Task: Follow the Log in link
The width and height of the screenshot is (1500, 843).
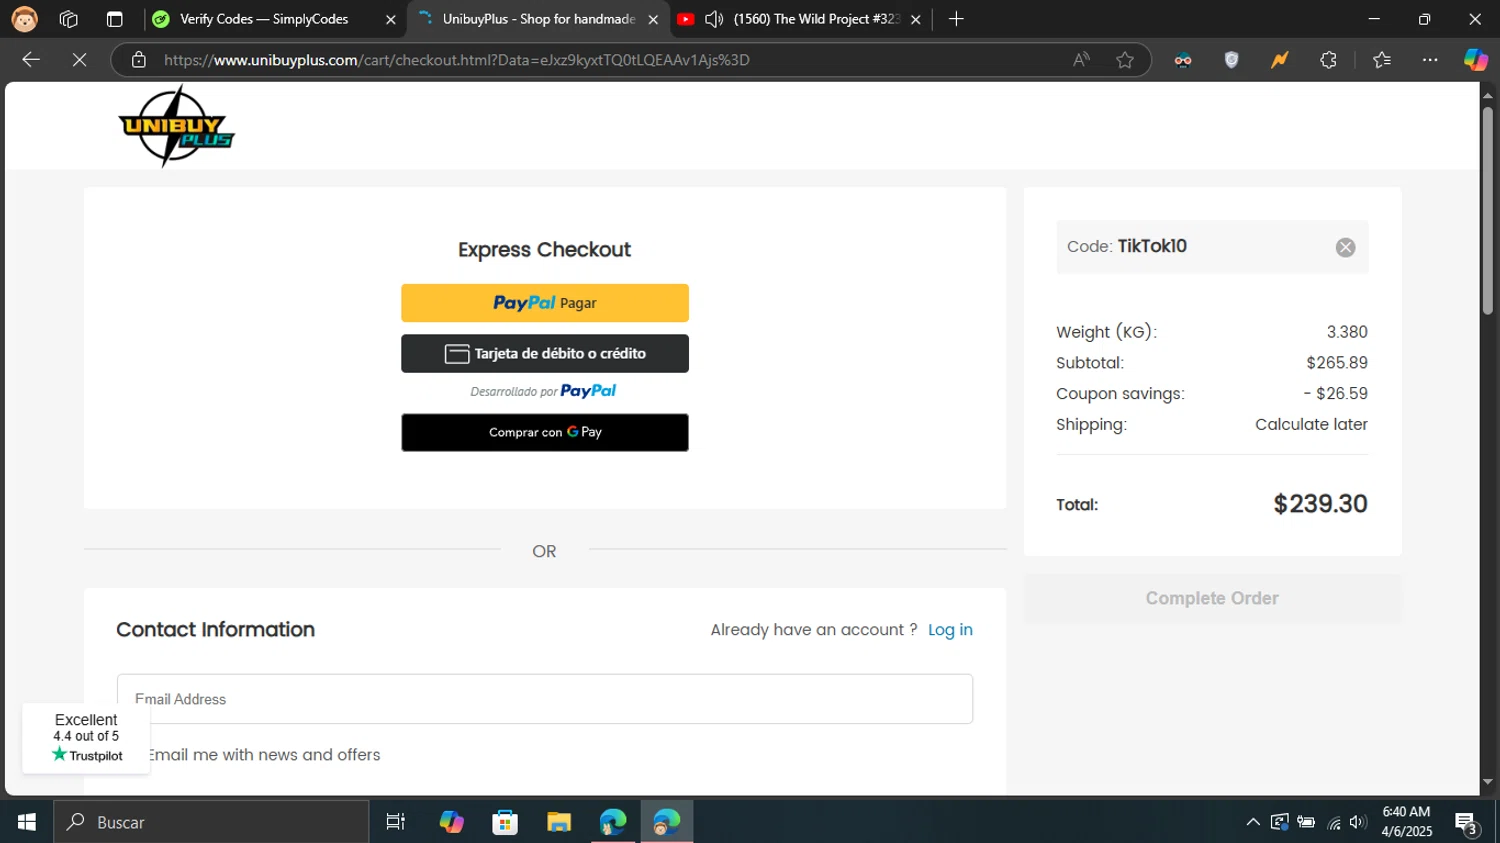Action: coord(950,630)
